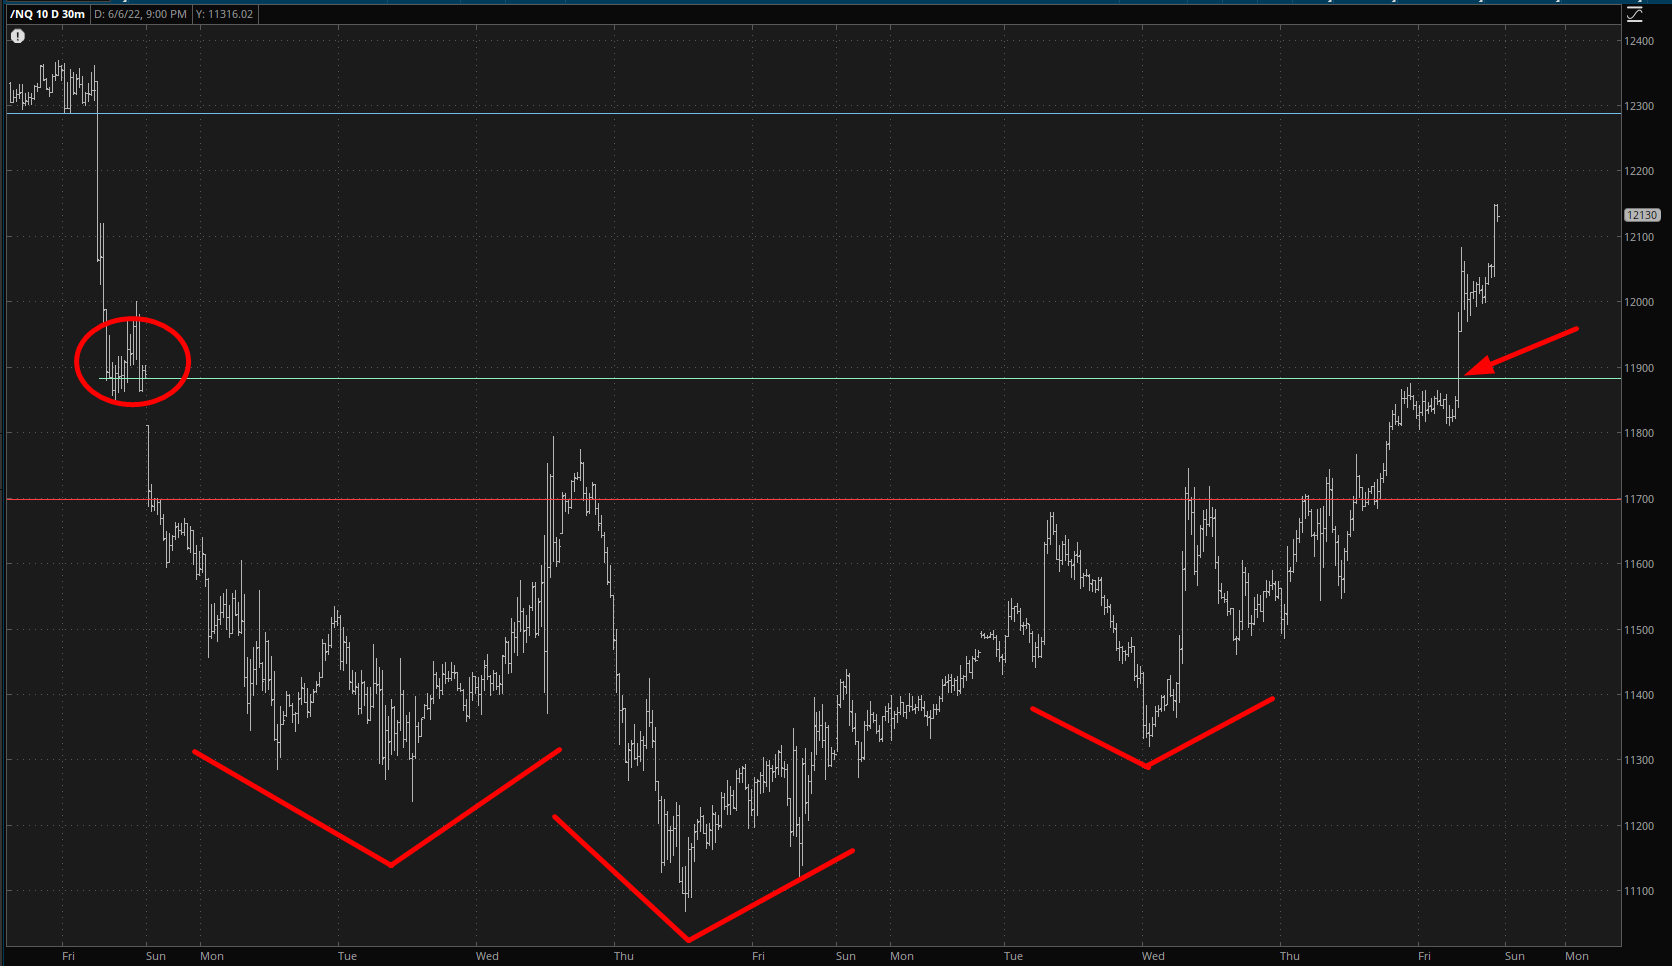Image resolution: width=1672 pixels, height=966 pixels.
Task: Click the date readout 6/6/22, 9:00 PM
Action: tap(140, 14)
